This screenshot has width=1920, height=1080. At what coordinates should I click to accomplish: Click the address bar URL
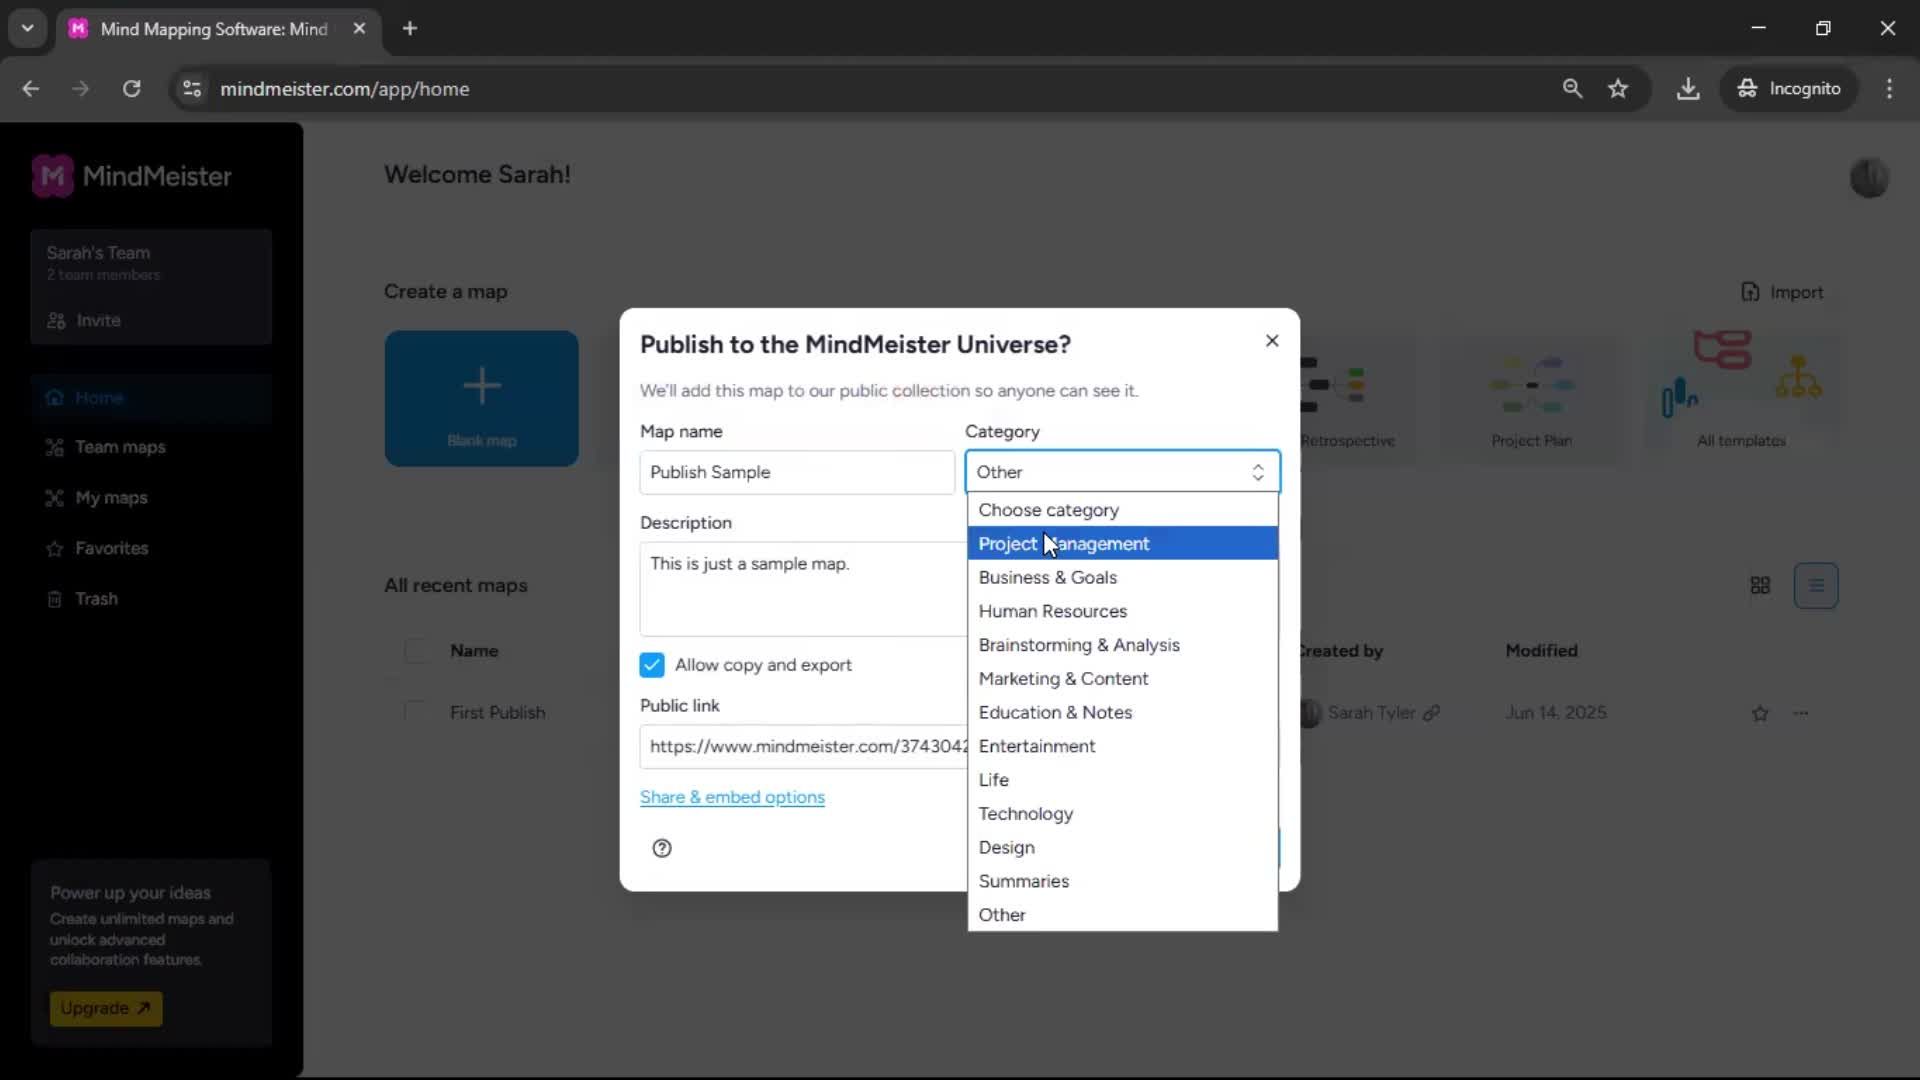click(344, 89)
